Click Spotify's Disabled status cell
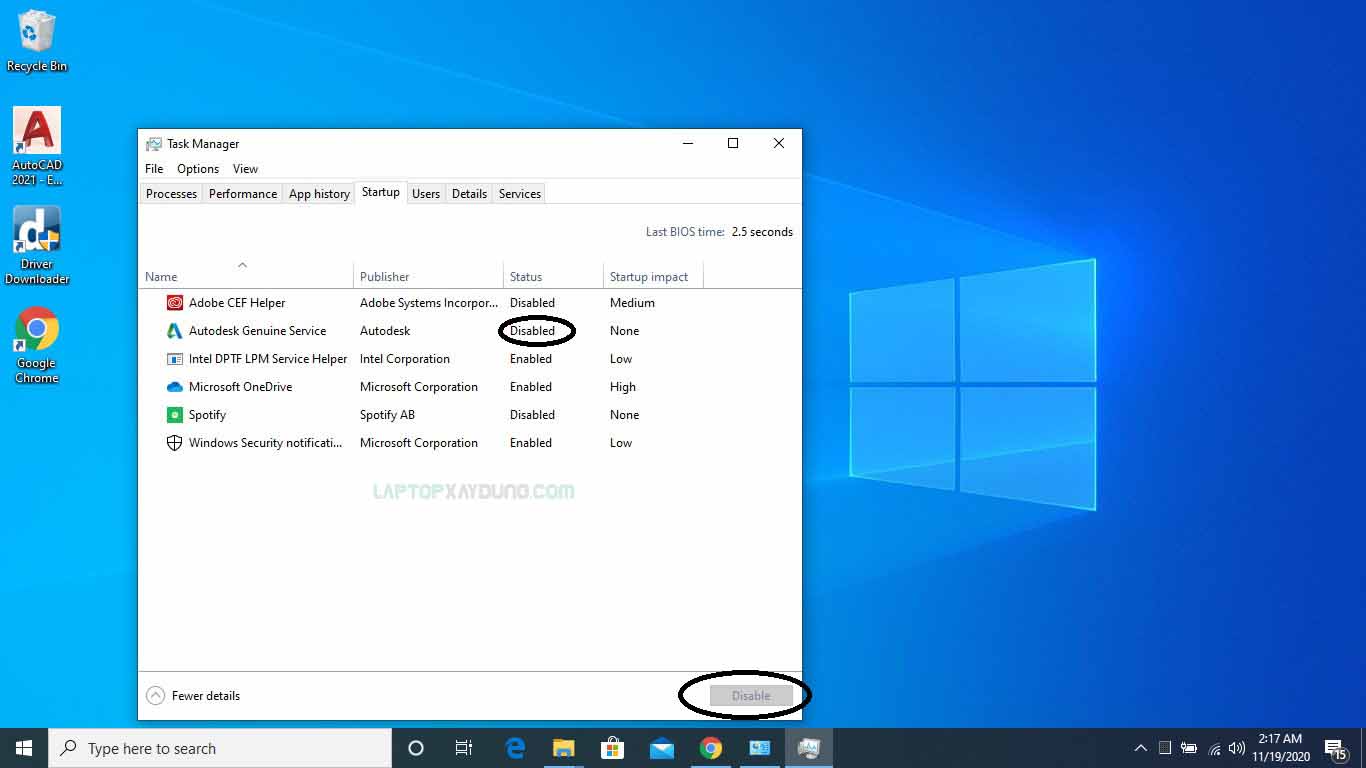 point(532,415)
